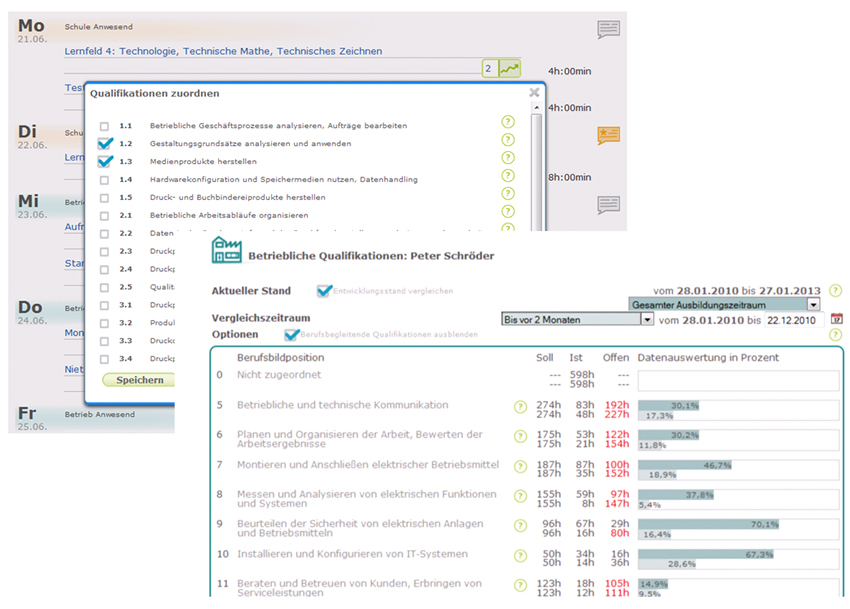Viewport: 850px width, 609px height.
Task: Tick the checkbox for qualification 2.5
Action: 104,287
